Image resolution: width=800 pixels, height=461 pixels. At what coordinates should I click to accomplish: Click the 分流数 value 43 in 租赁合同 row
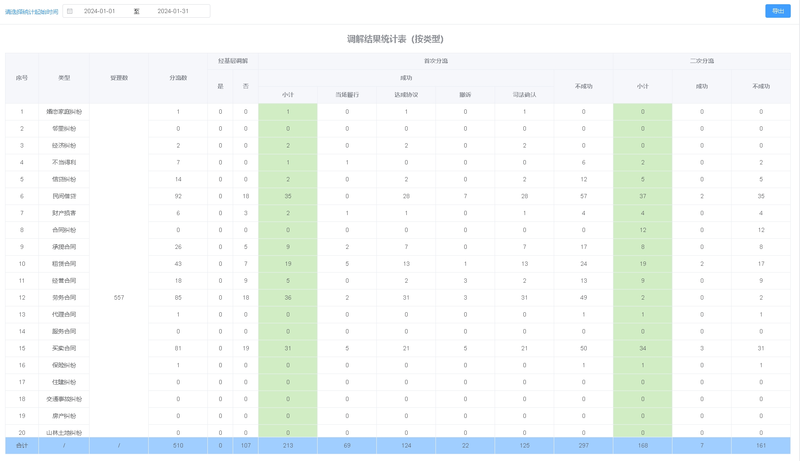click(178, 264)
